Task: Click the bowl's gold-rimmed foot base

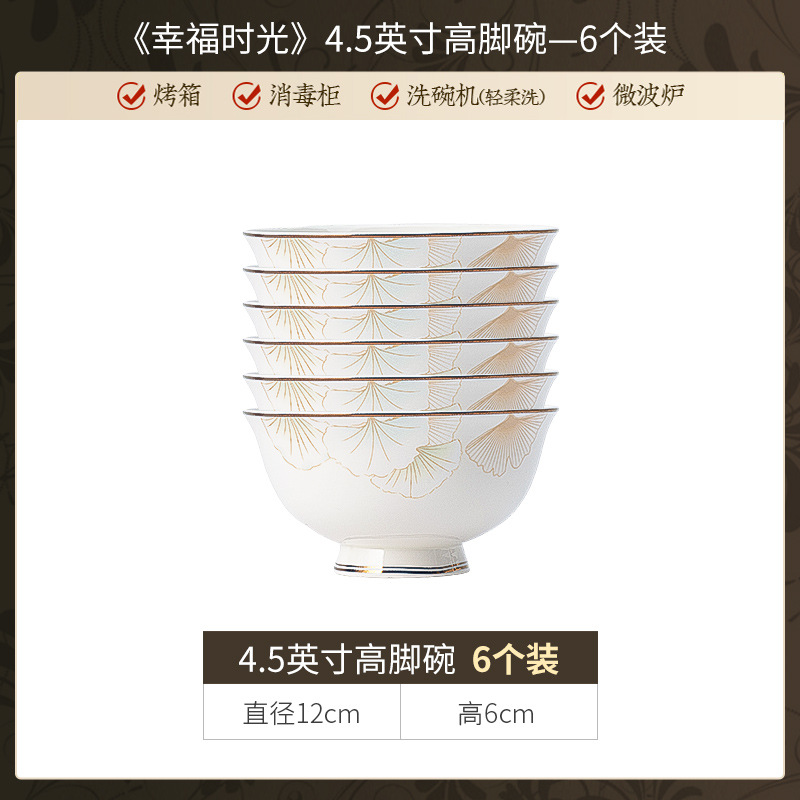Action: [x=402, y=560]
